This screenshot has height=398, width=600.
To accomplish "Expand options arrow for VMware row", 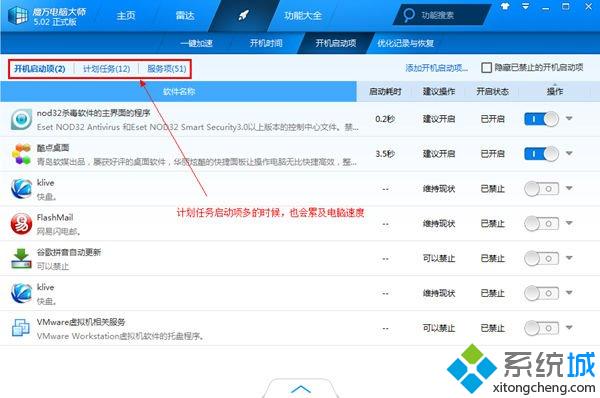I will tap(569, 327).
